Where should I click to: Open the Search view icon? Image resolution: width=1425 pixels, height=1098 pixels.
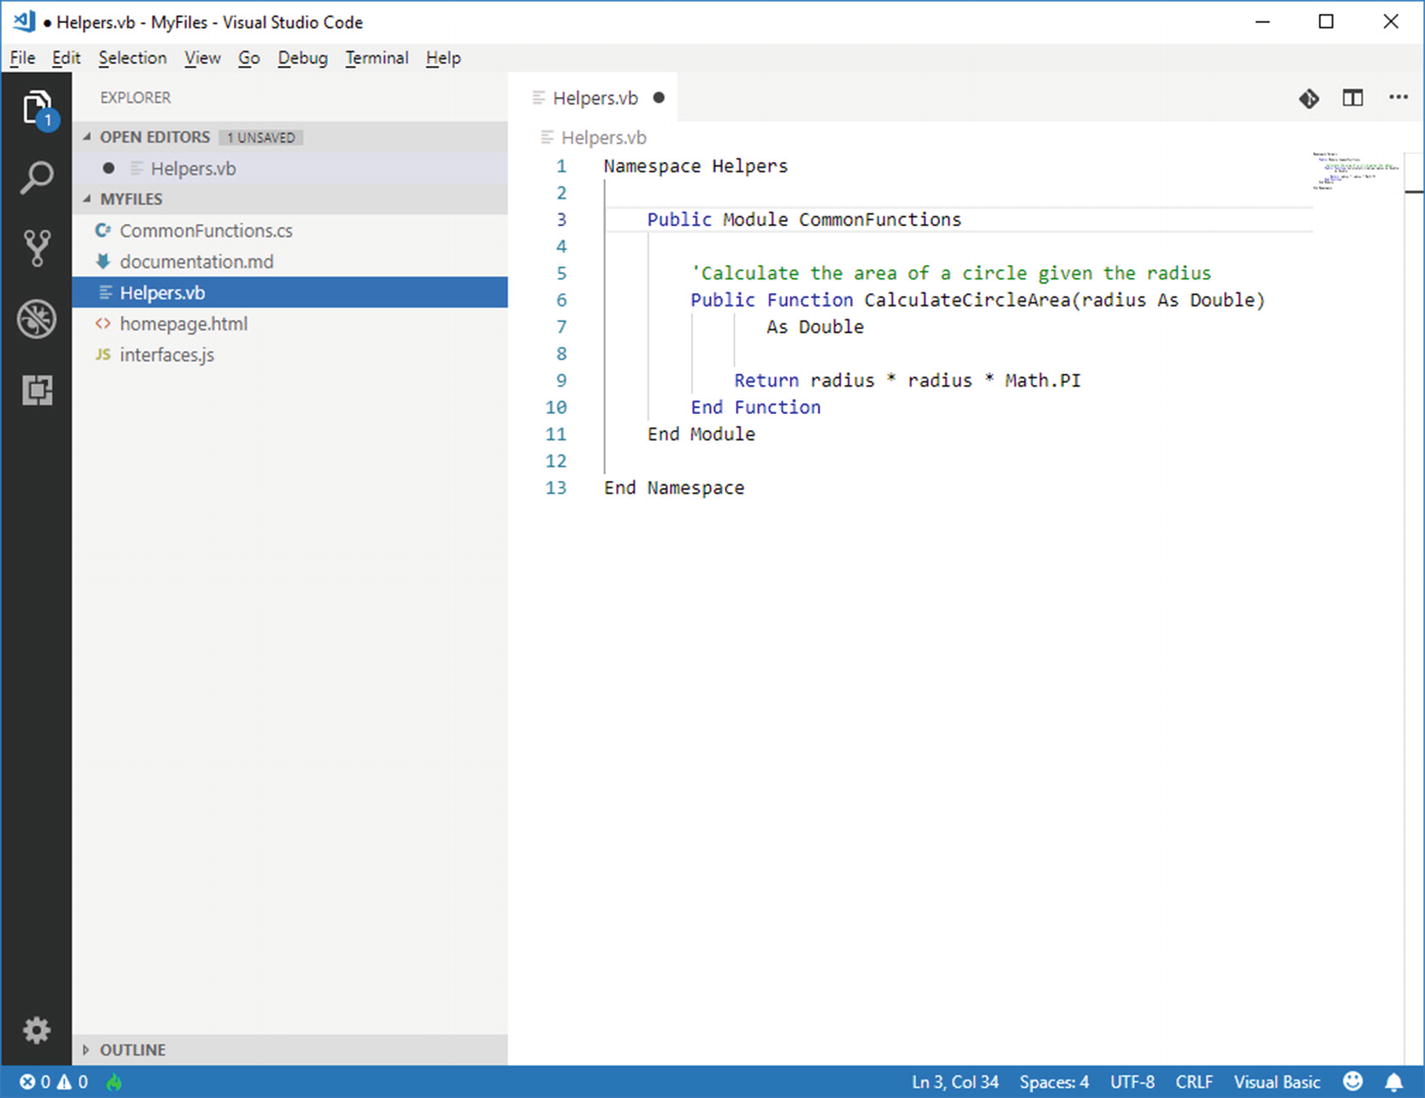pyautogui.click(x=37, y=178)
